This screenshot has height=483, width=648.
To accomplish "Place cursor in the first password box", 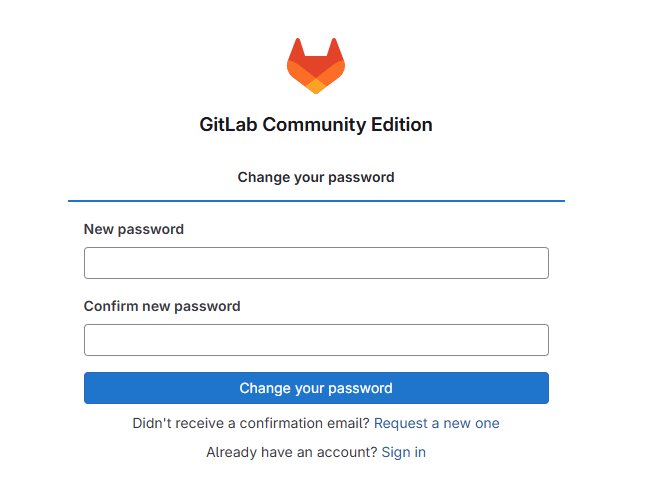I will (x=316, y=263).
